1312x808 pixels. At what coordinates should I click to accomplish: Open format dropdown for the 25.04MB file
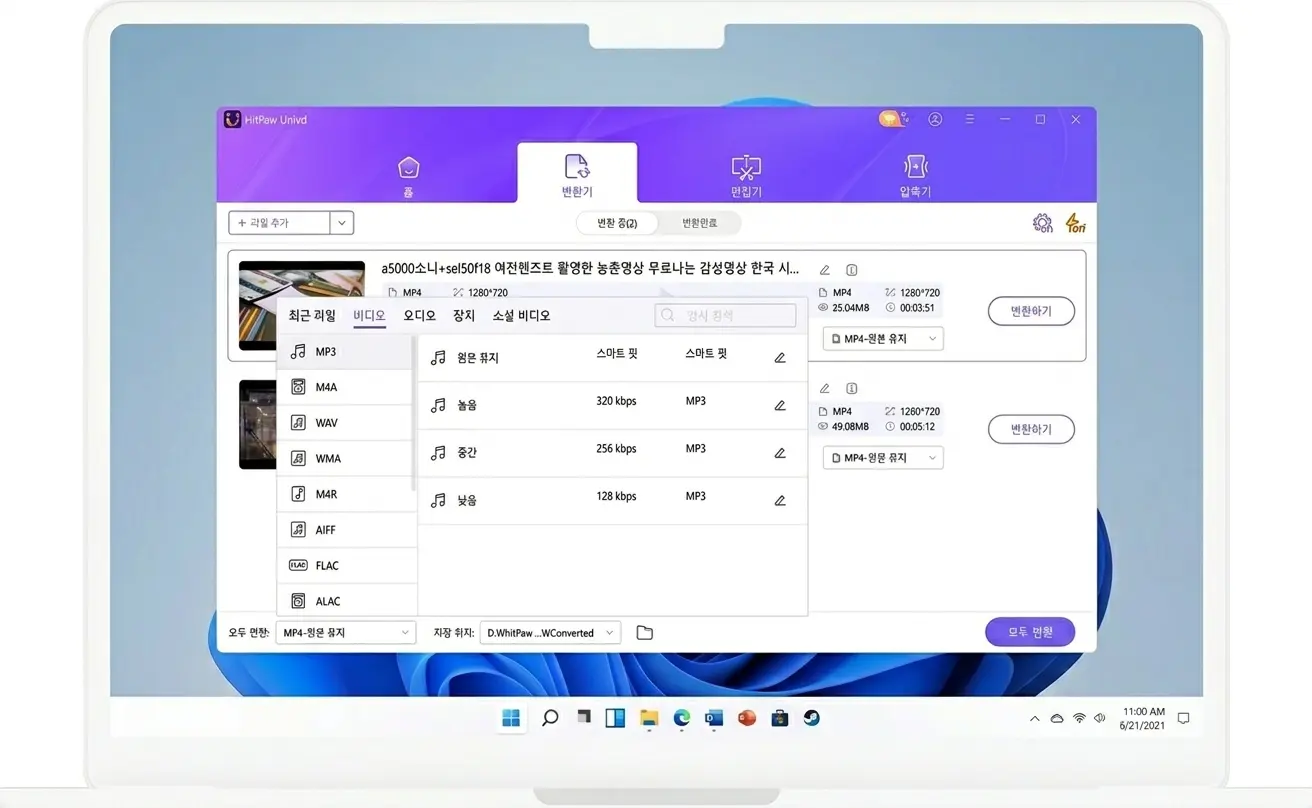click(x=883, y=339)
